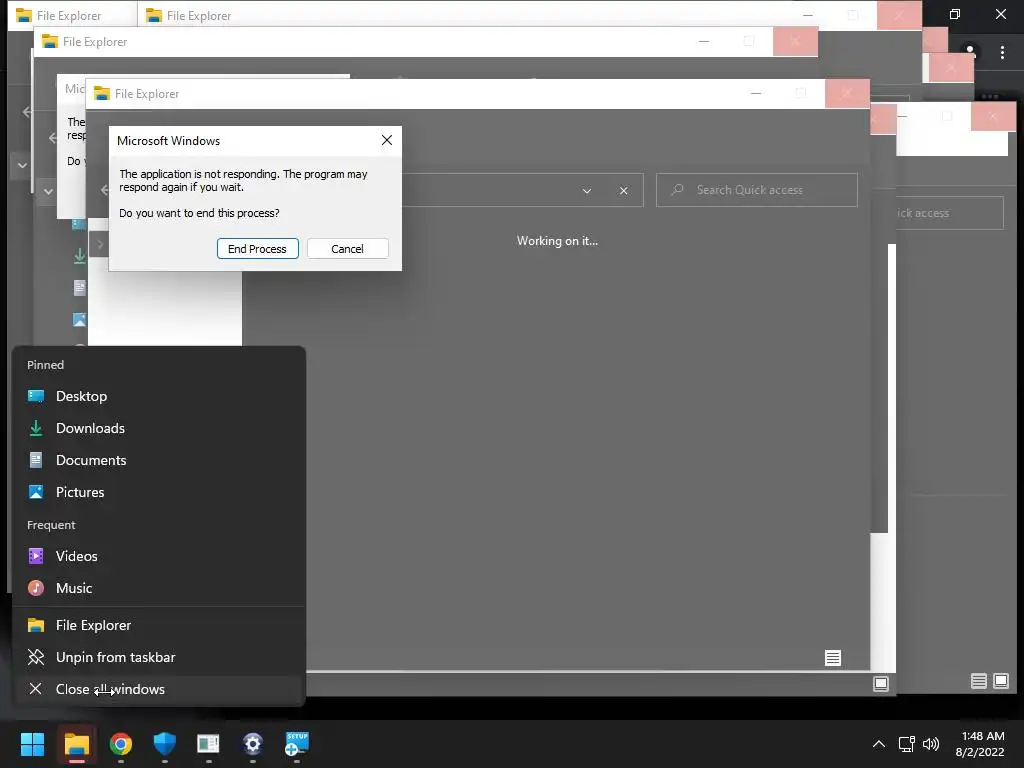This screenshot has height=768, width=1024.
Task: Open the Windows Start menu
Action: tap(33, 744)
